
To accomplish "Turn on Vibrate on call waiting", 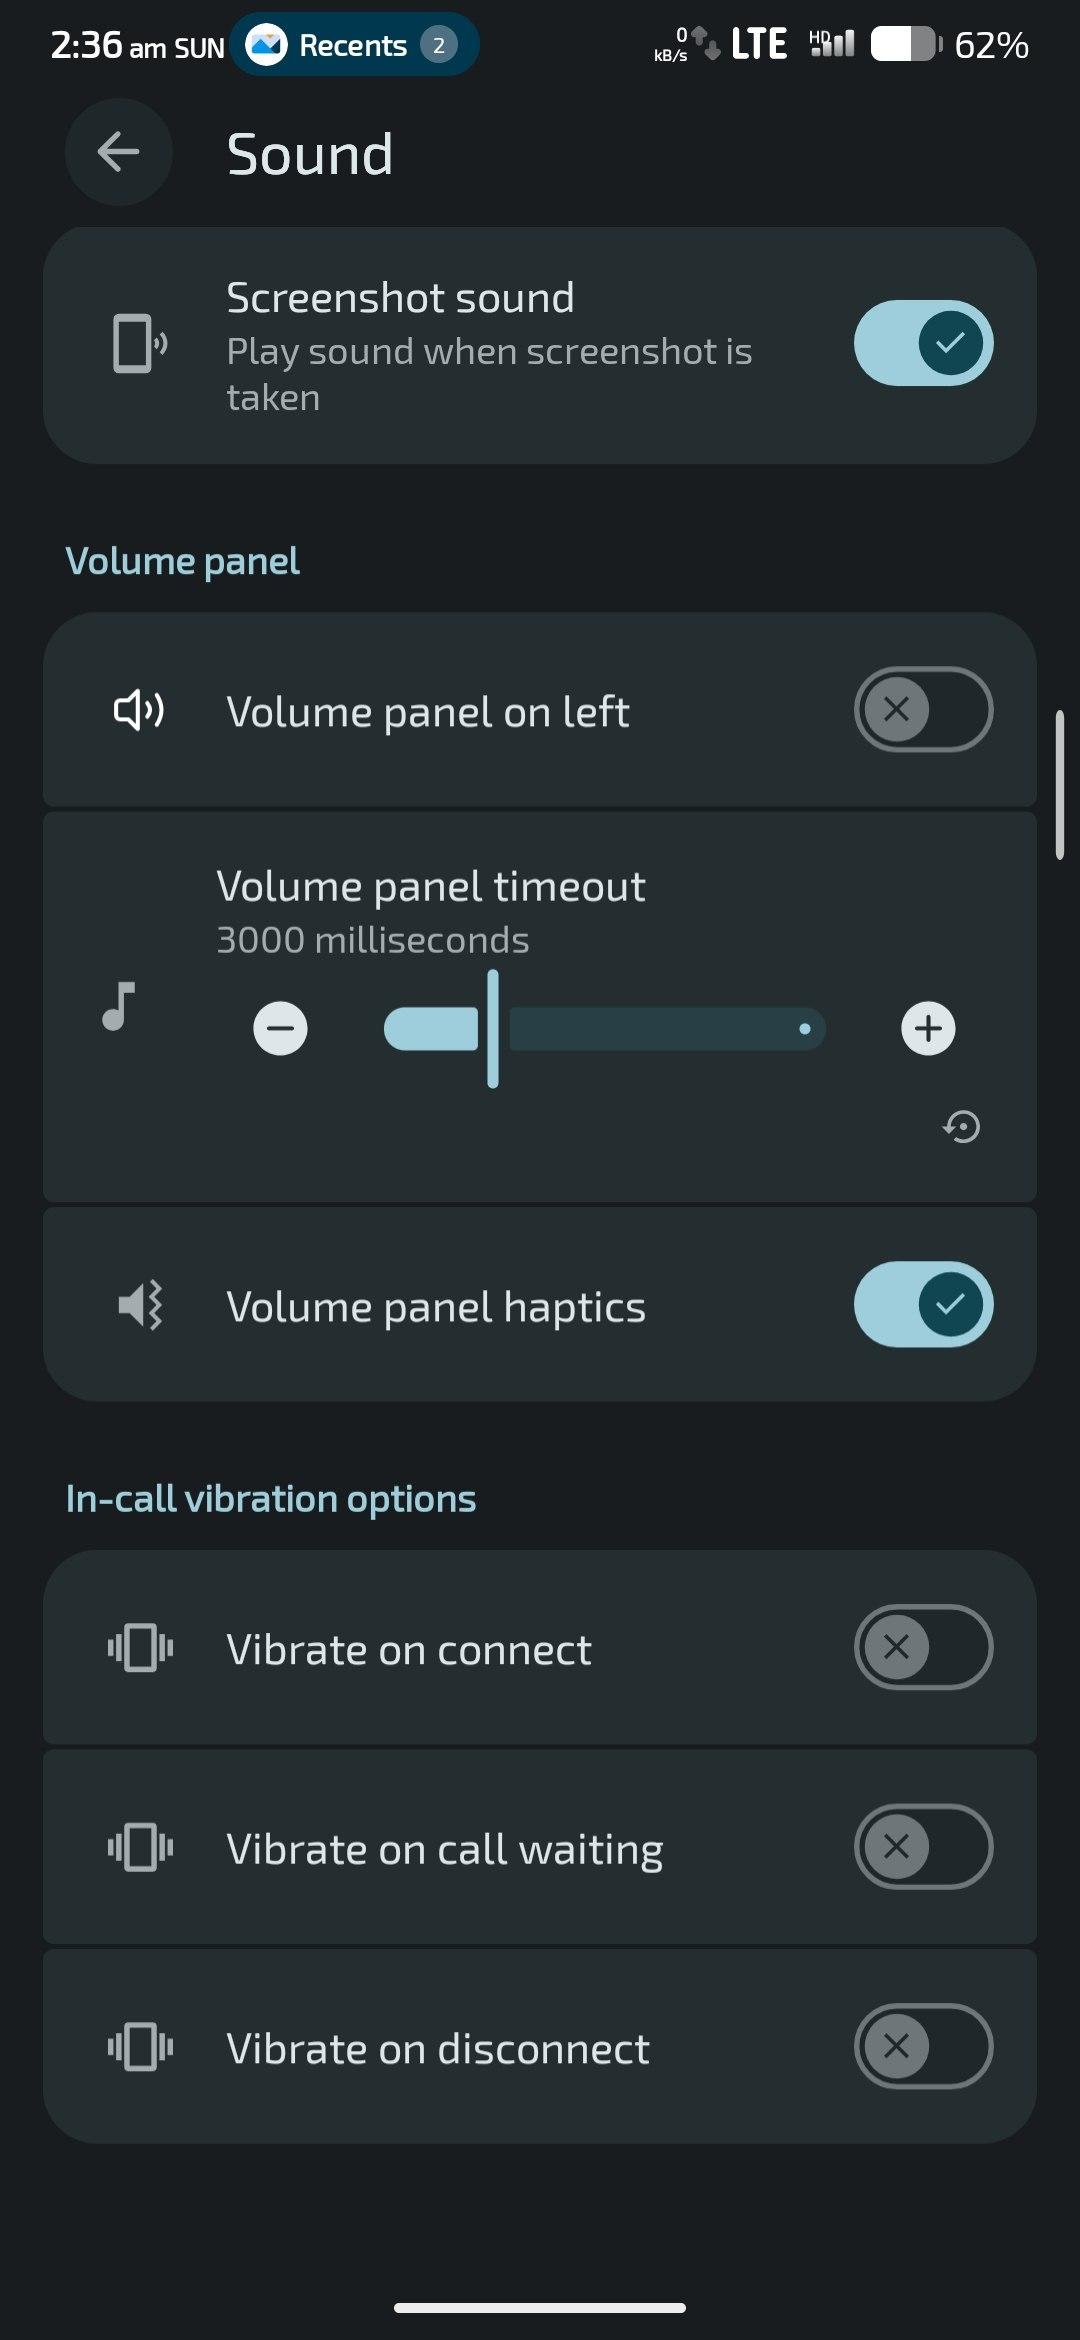I will click(923, 1847).
